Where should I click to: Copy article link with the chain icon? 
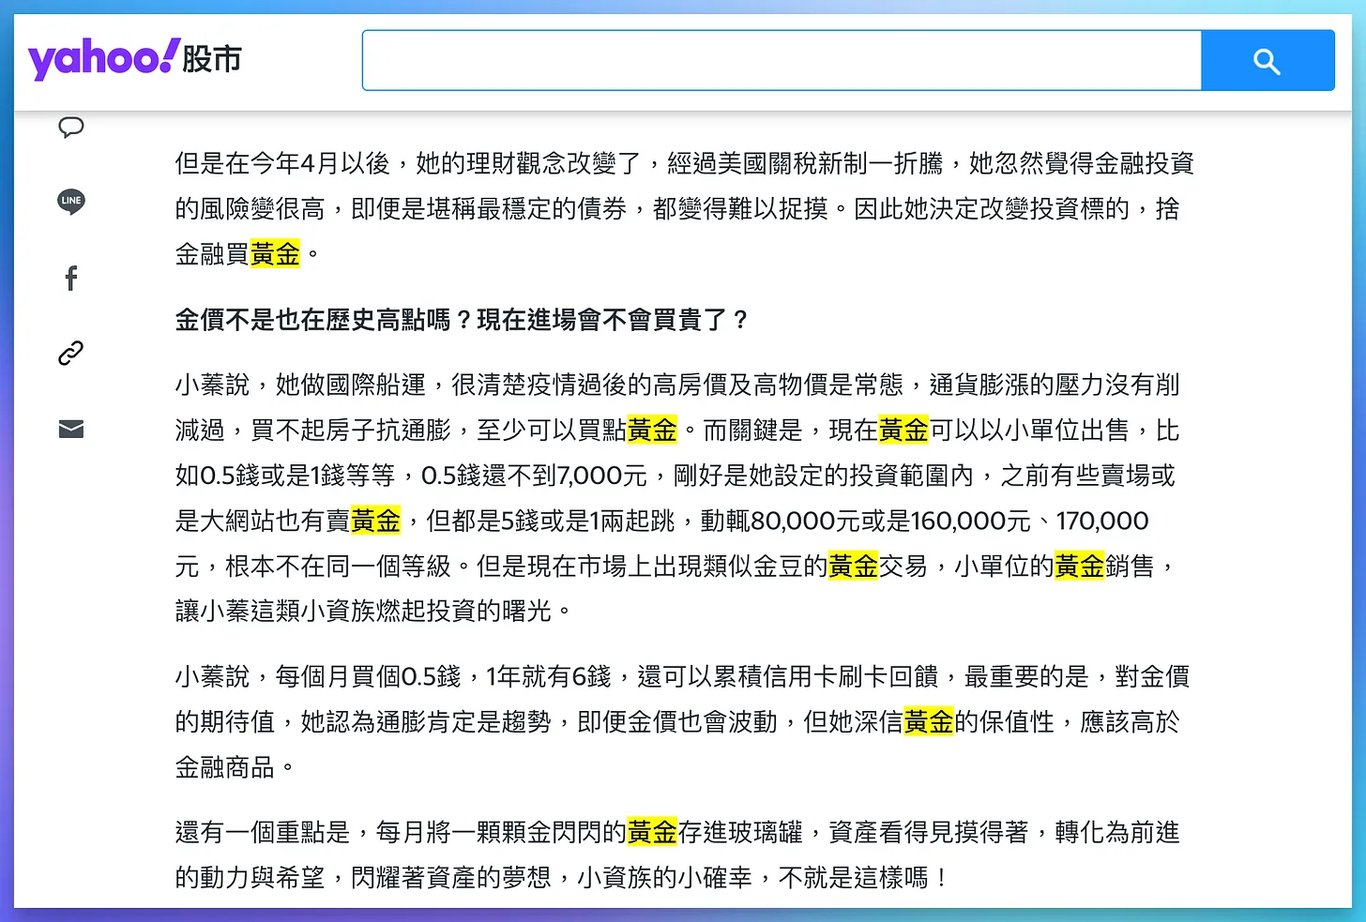[x=71, y=353]
